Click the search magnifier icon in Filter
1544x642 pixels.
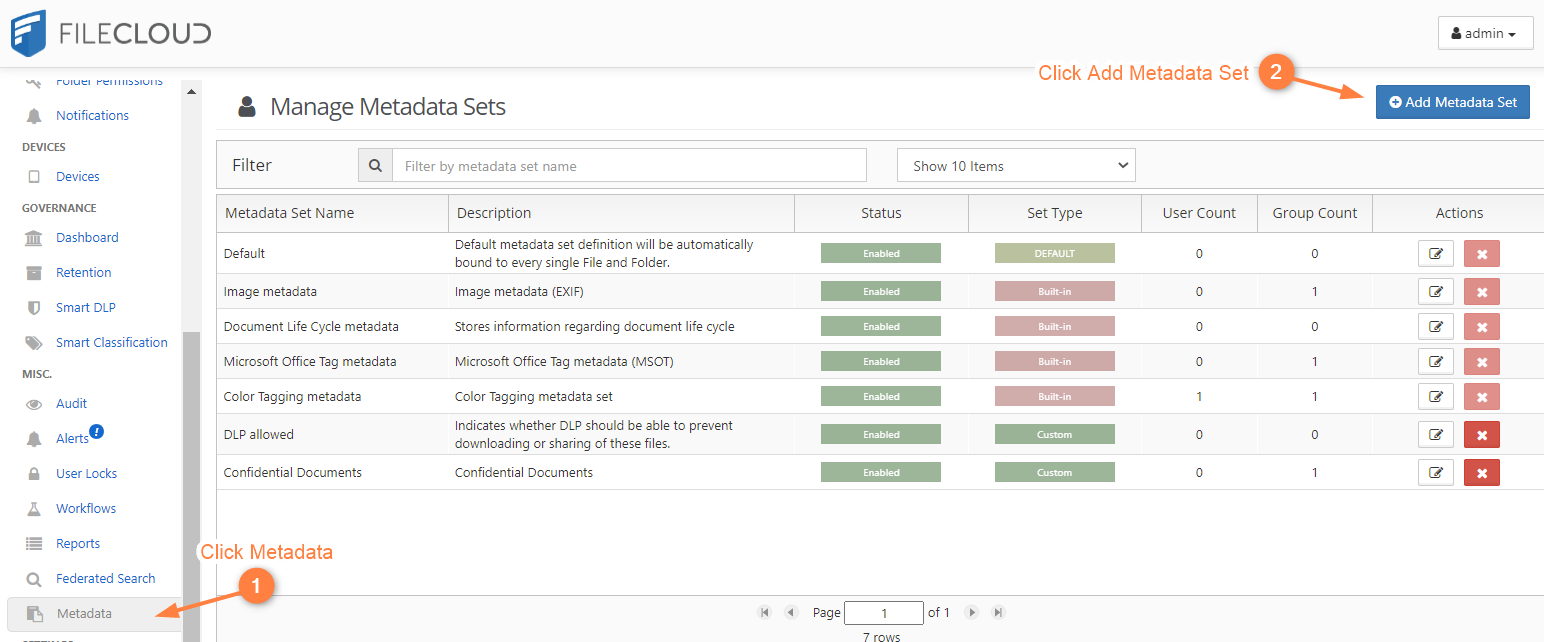tap(375, 166)
